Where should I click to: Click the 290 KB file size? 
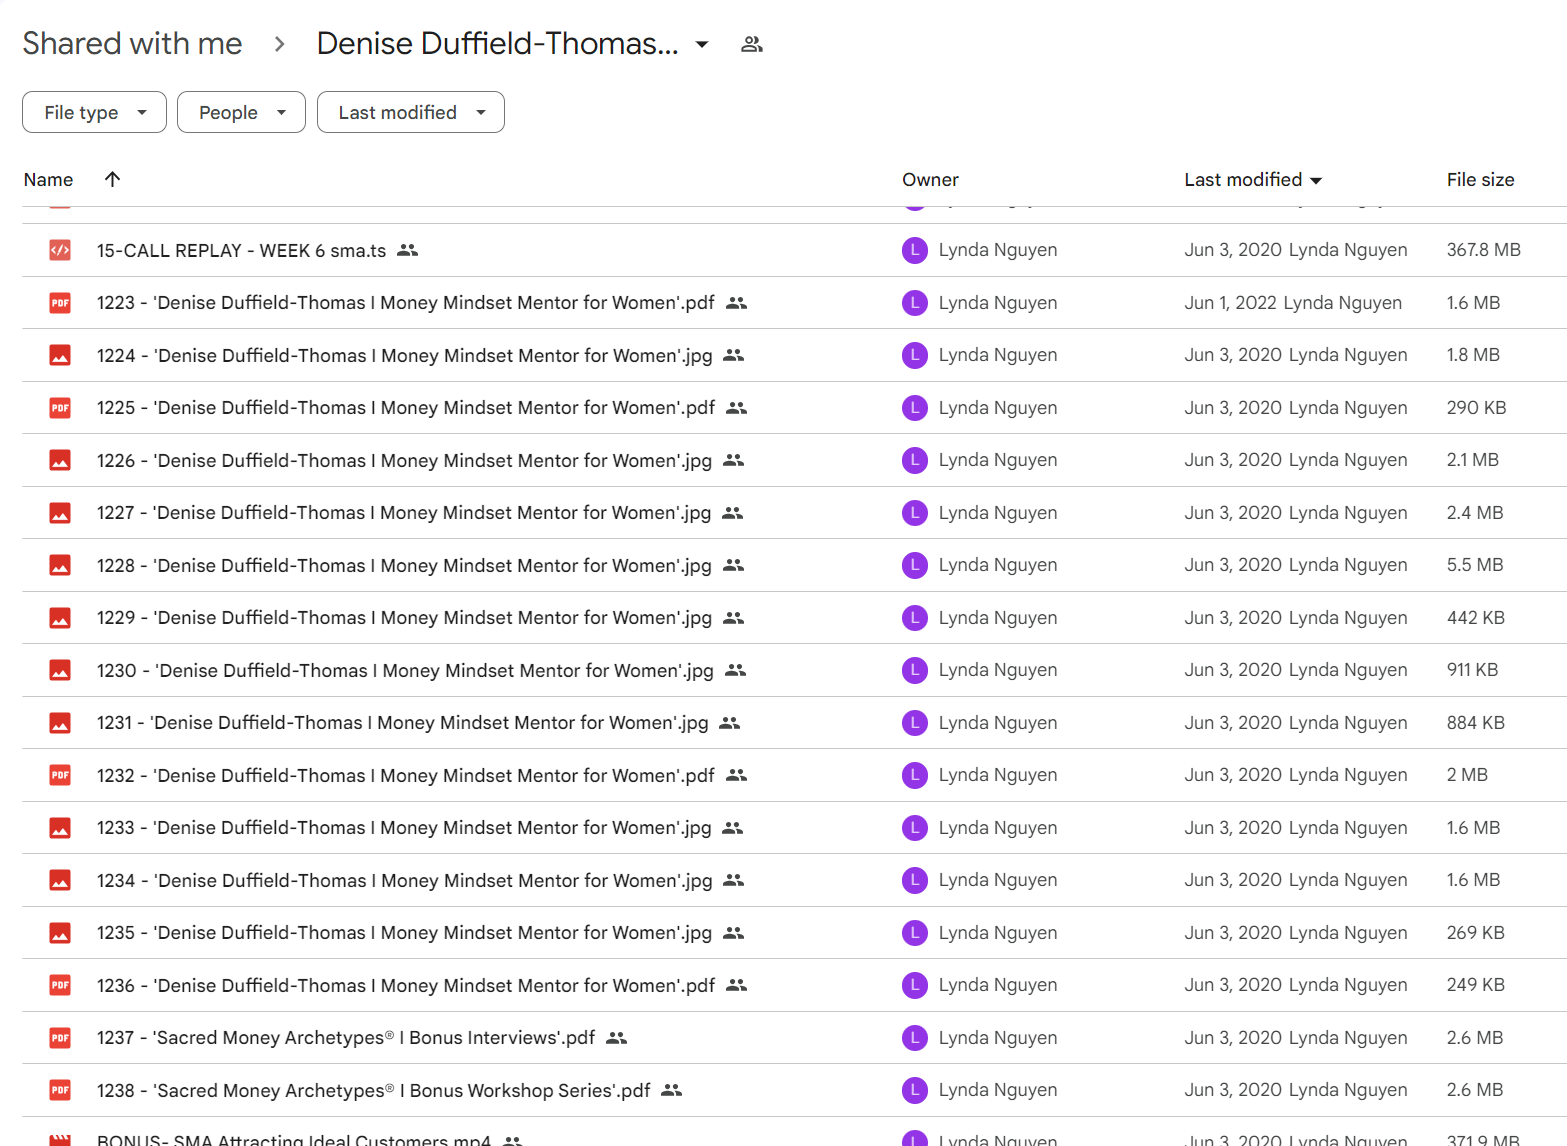(x=1476, y=408)
